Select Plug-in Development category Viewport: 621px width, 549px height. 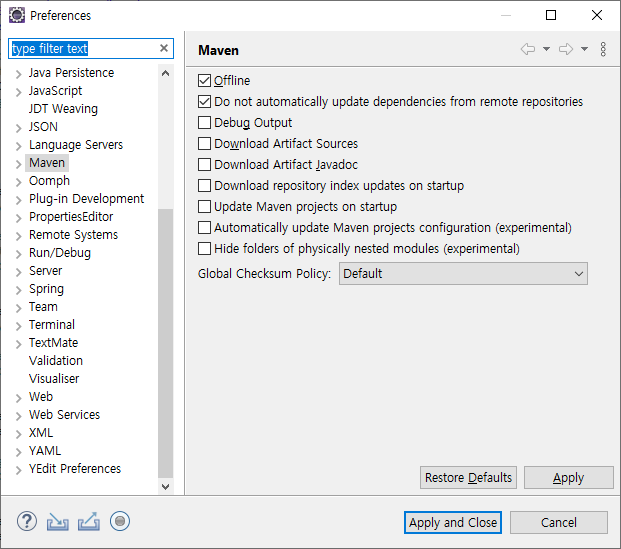pos(86,198)
